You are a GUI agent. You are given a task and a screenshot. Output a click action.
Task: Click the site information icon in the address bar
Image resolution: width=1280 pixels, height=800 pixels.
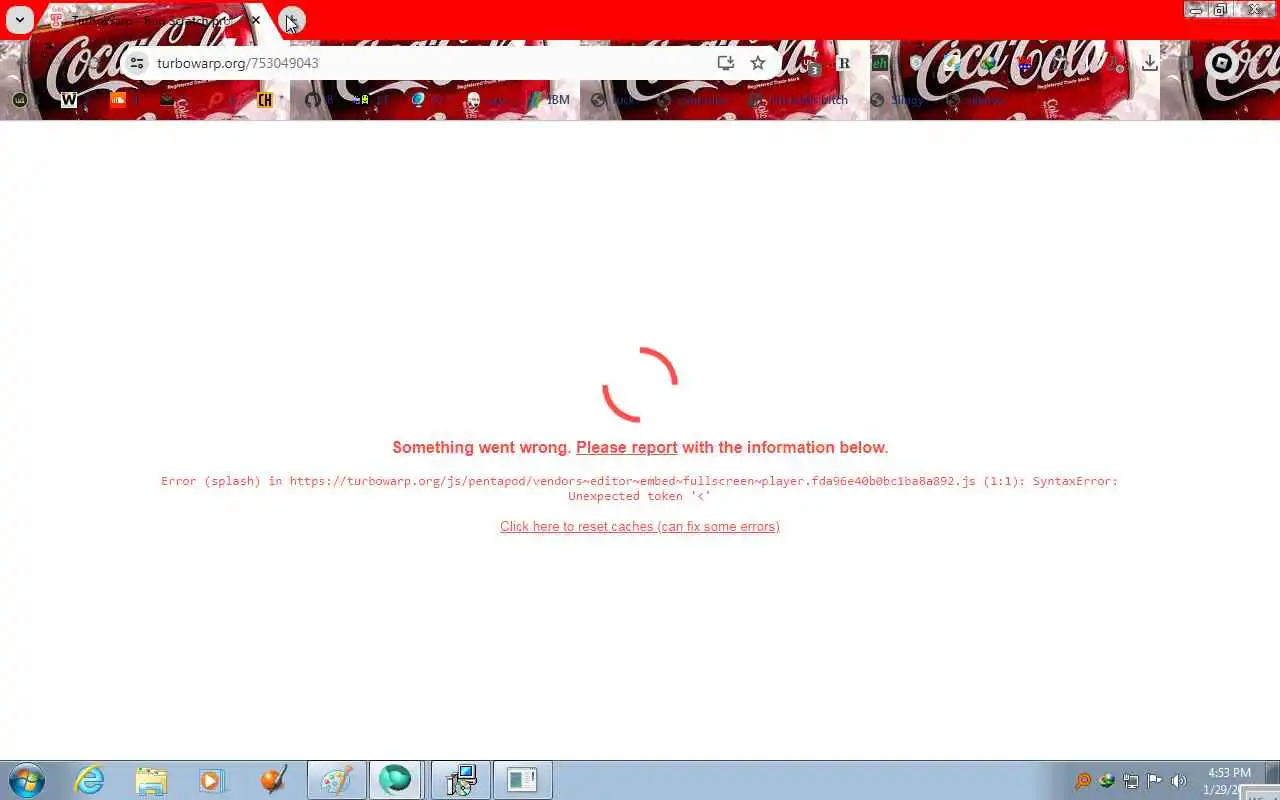click(x=138, y=63)
